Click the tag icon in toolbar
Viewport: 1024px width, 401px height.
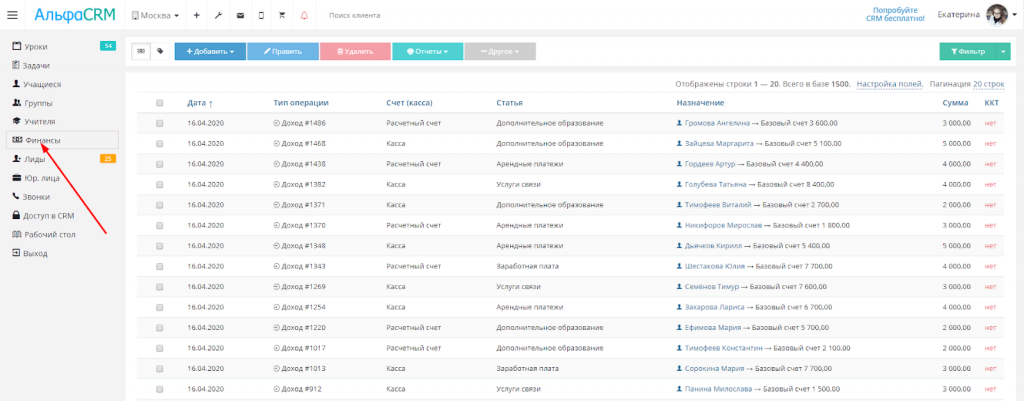point(160,51)
